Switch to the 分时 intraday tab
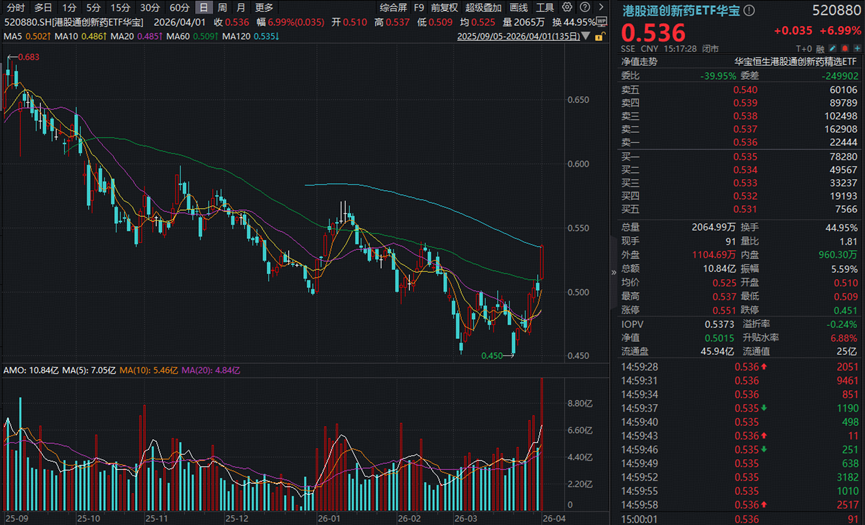This screenshot has width=865, height=525. (x=15, y=7)
